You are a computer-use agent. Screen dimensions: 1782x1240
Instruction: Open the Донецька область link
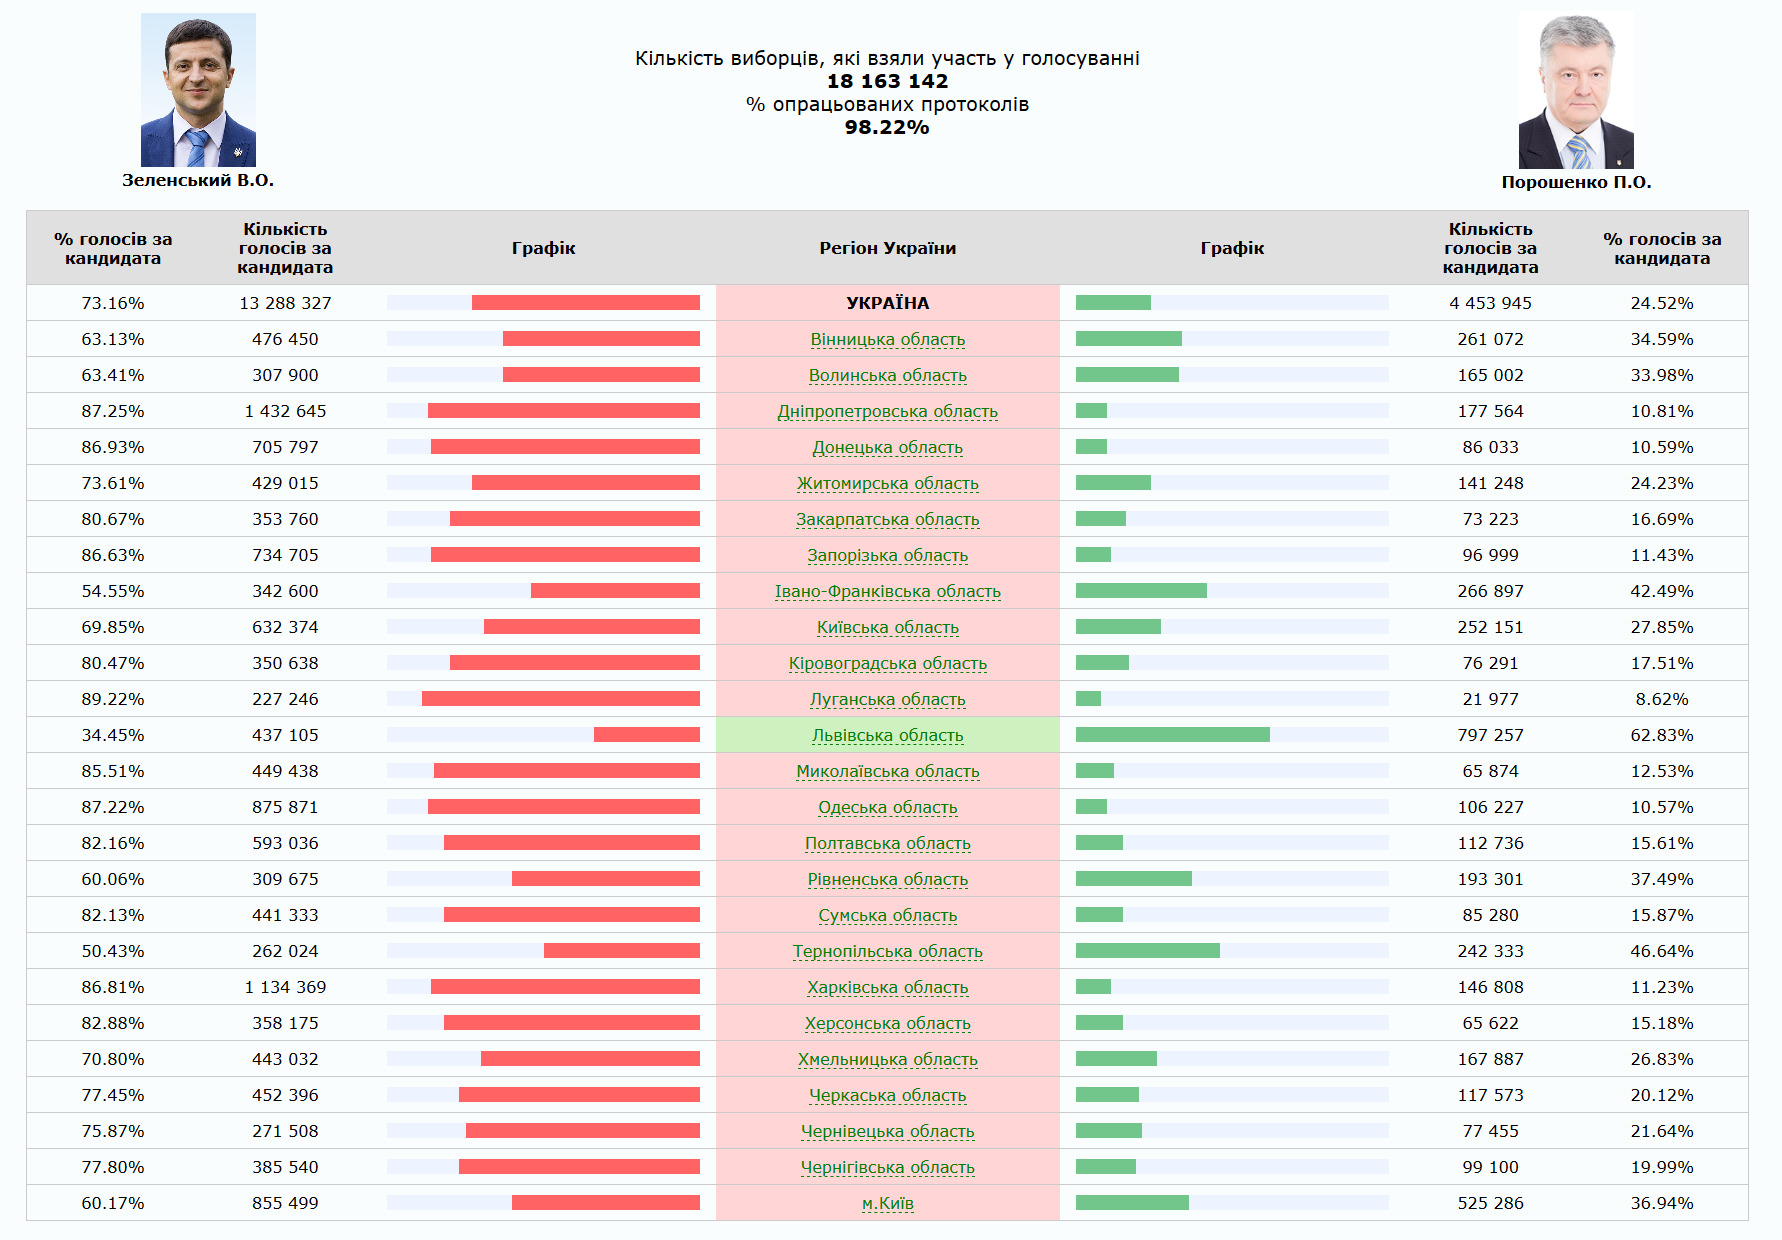click(887, 447)
